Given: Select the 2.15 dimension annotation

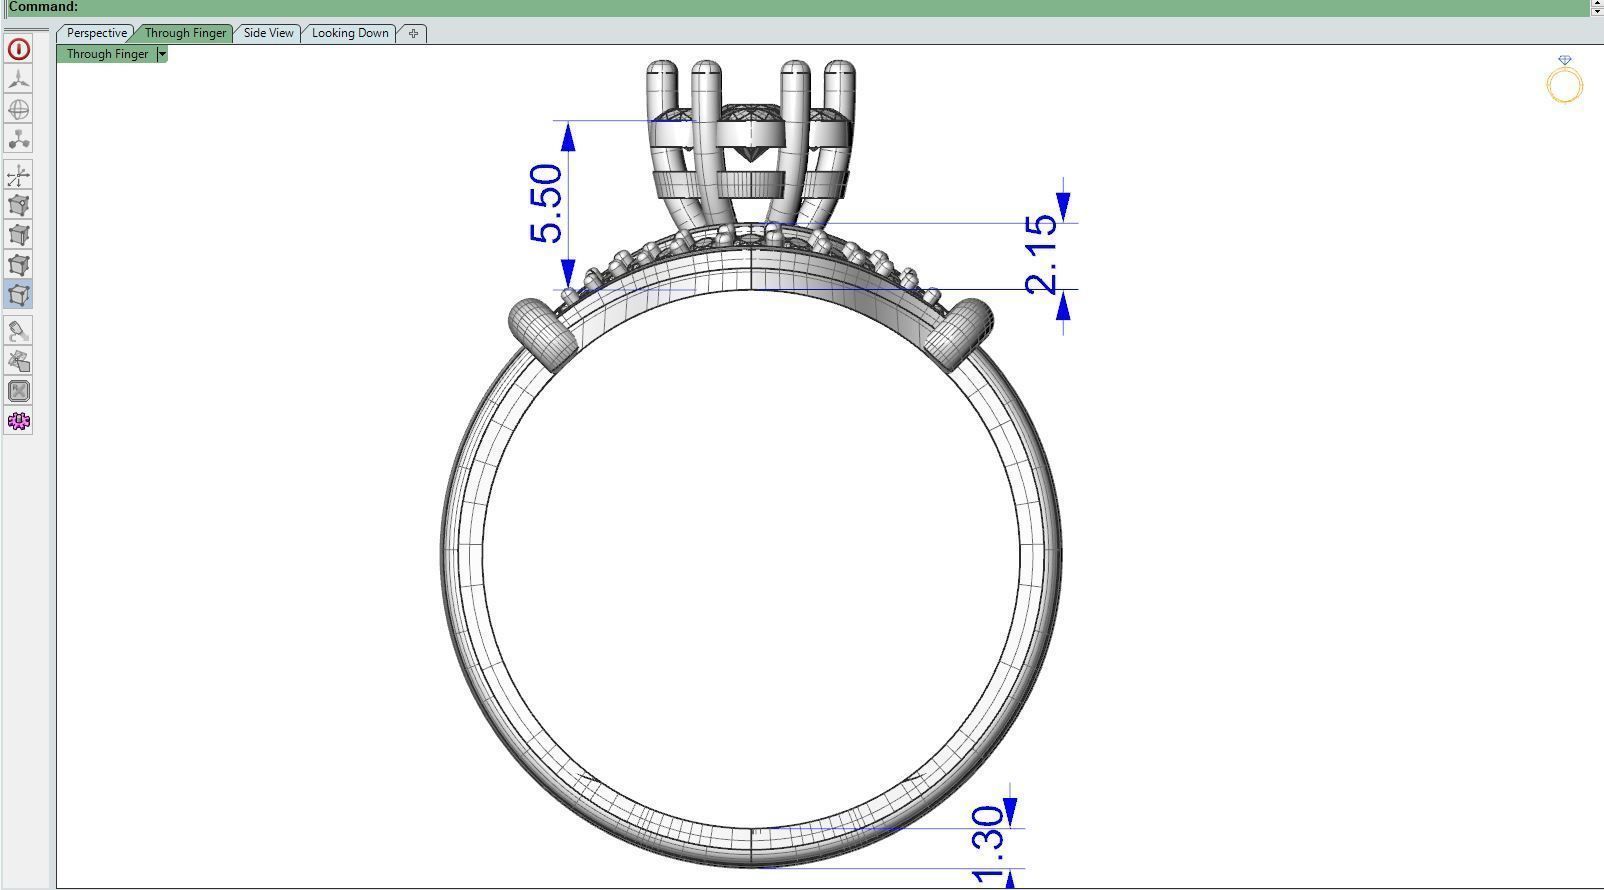Looking at the screenshot, I should click(x=1040, y=254).
